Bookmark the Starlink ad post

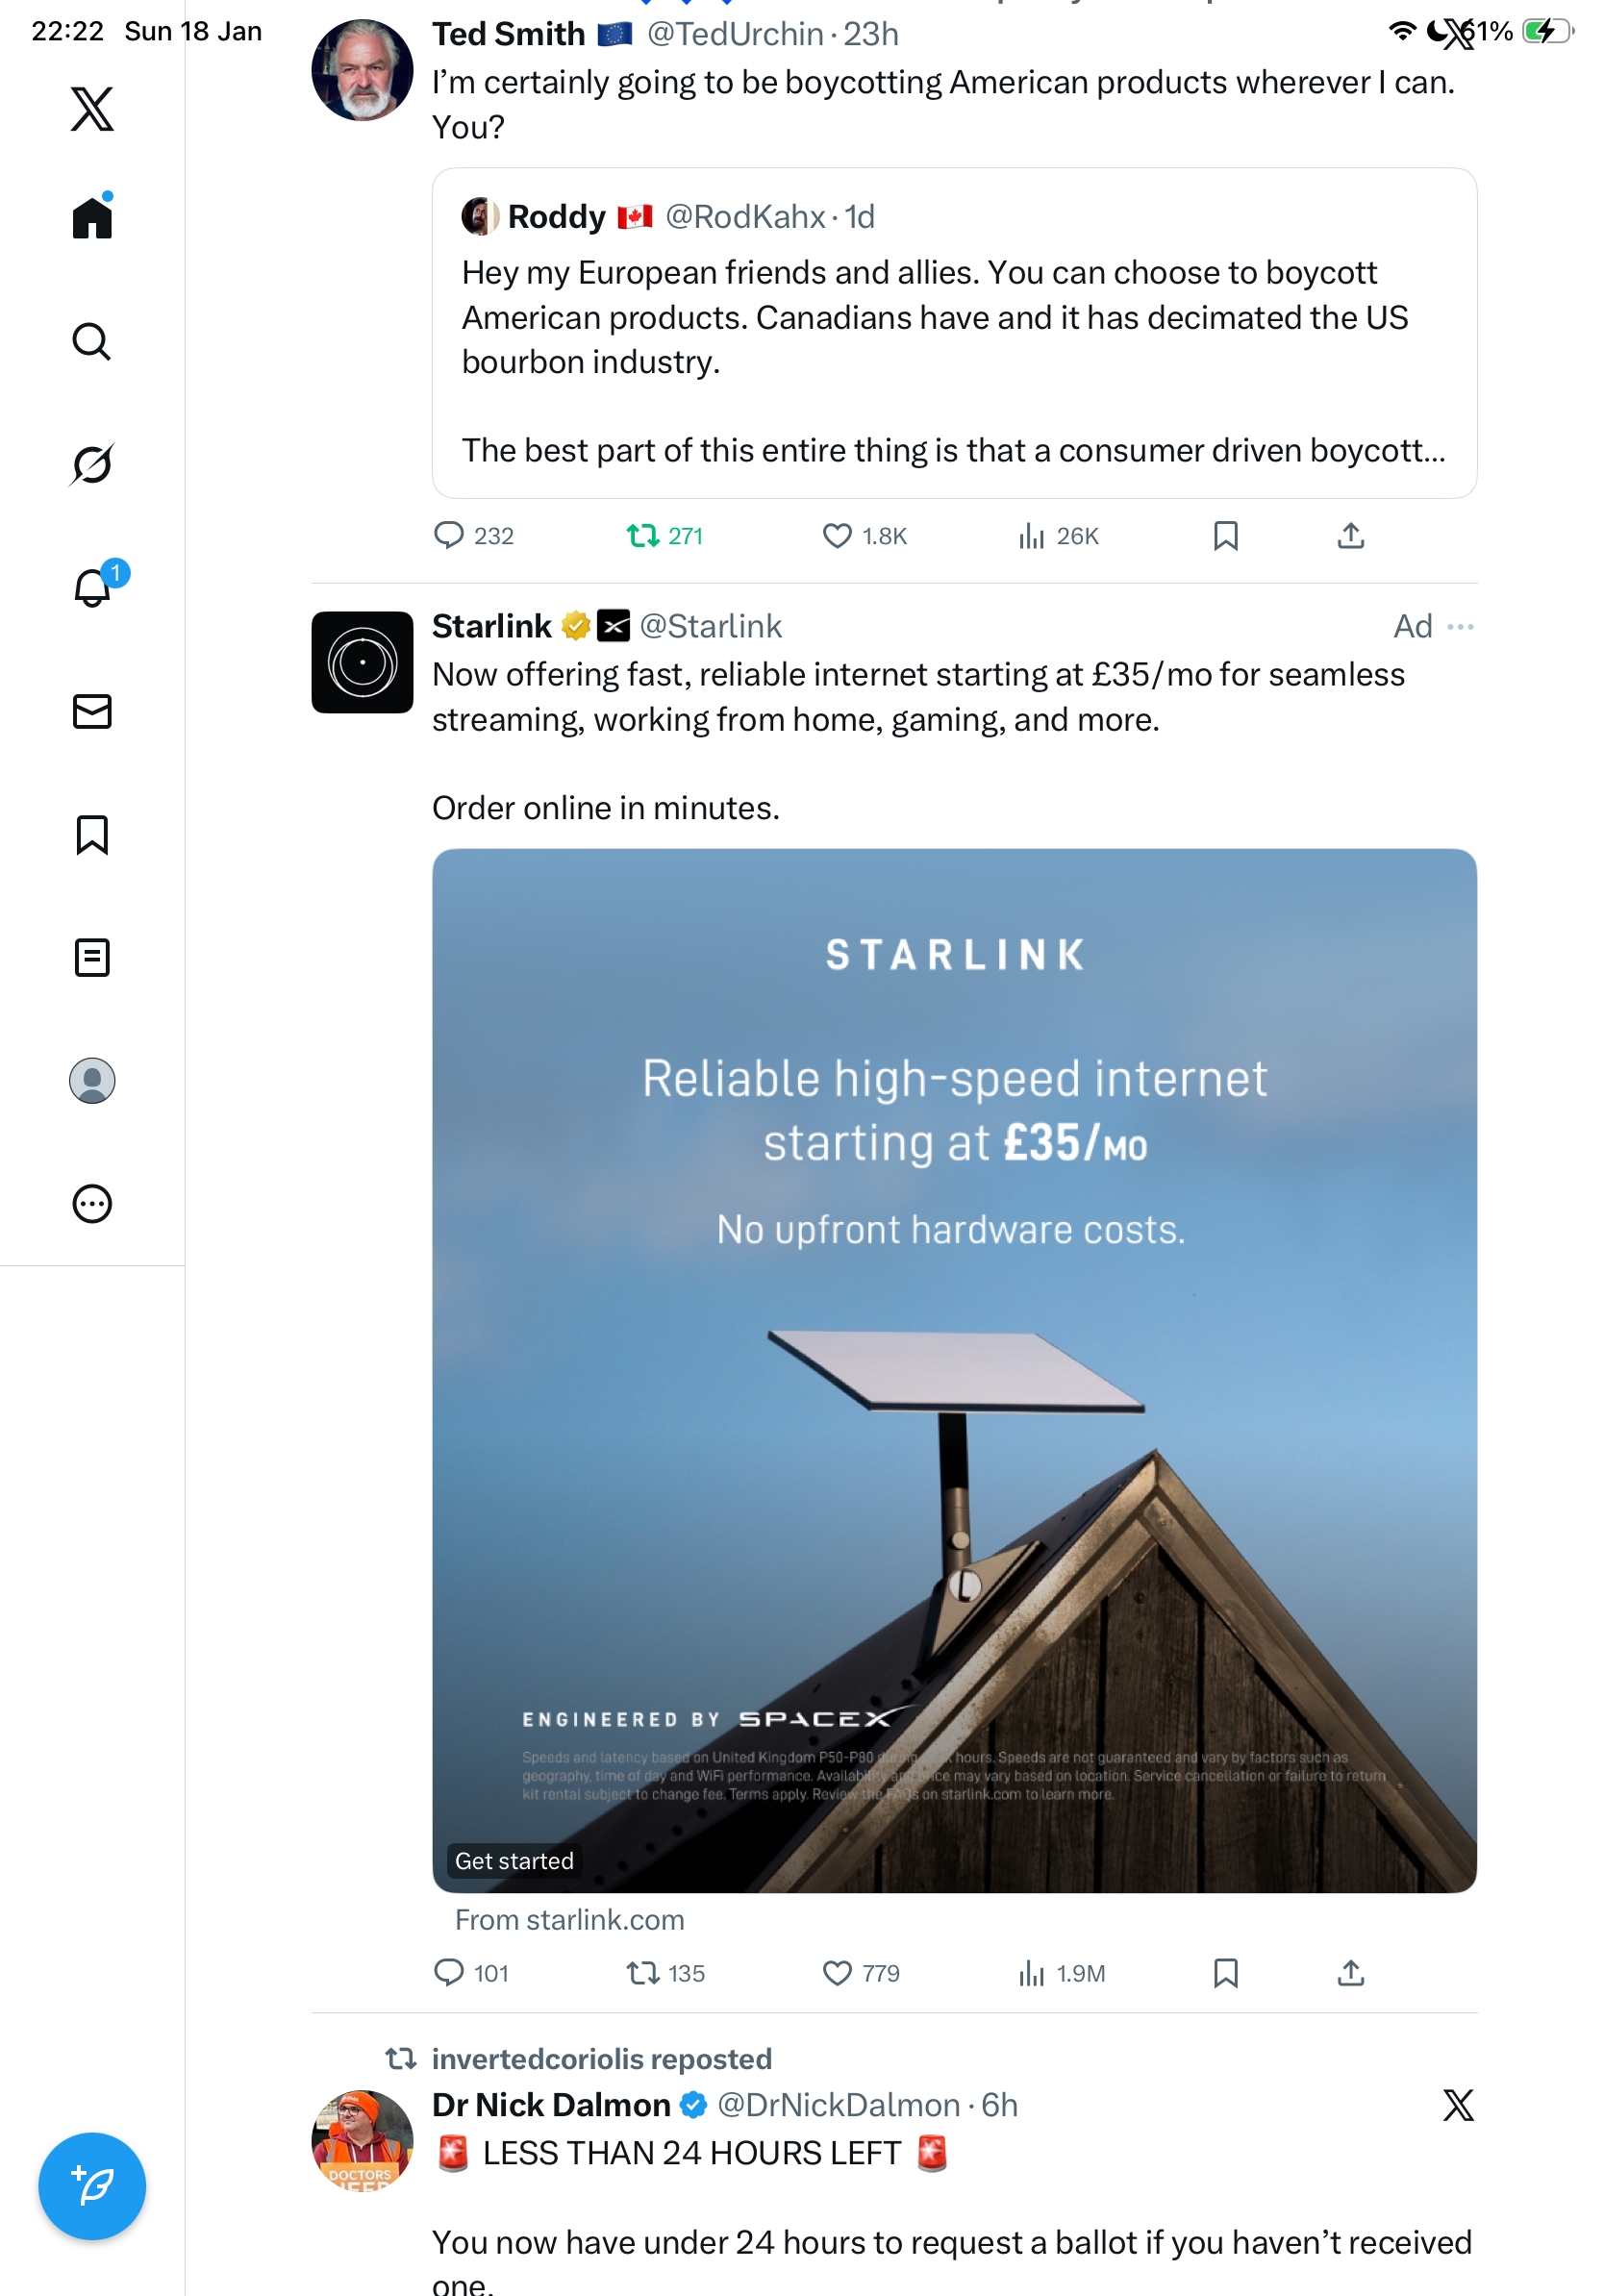(x=1225, y=1972)
